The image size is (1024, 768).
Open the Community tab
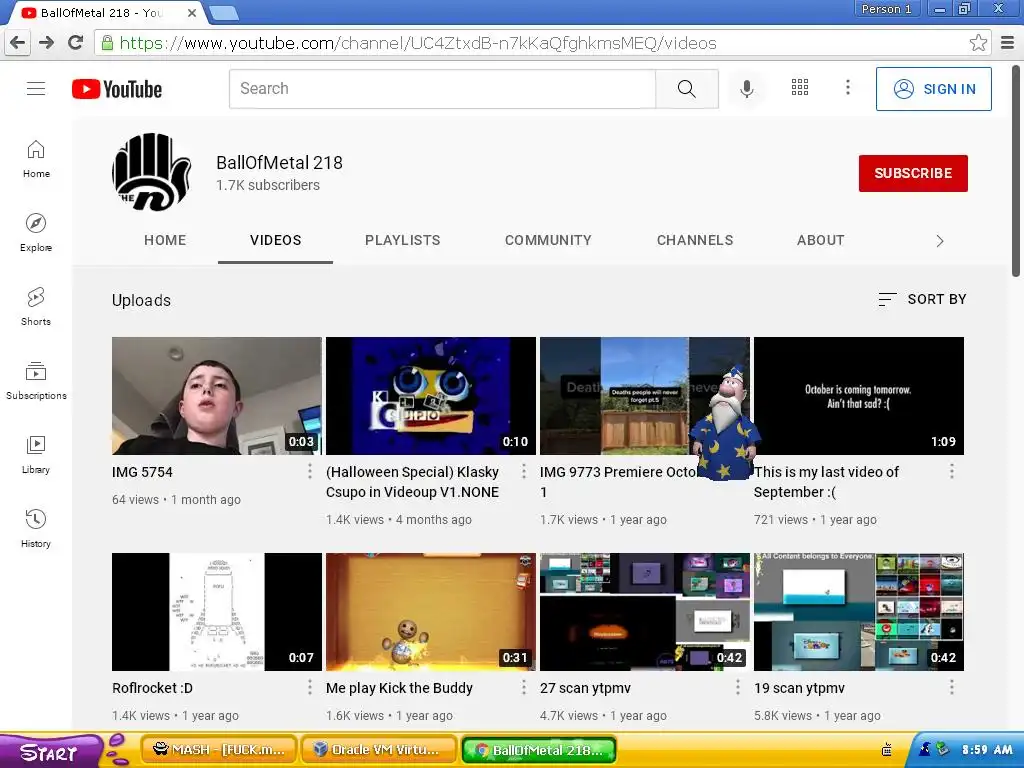(x=548, y=240)
